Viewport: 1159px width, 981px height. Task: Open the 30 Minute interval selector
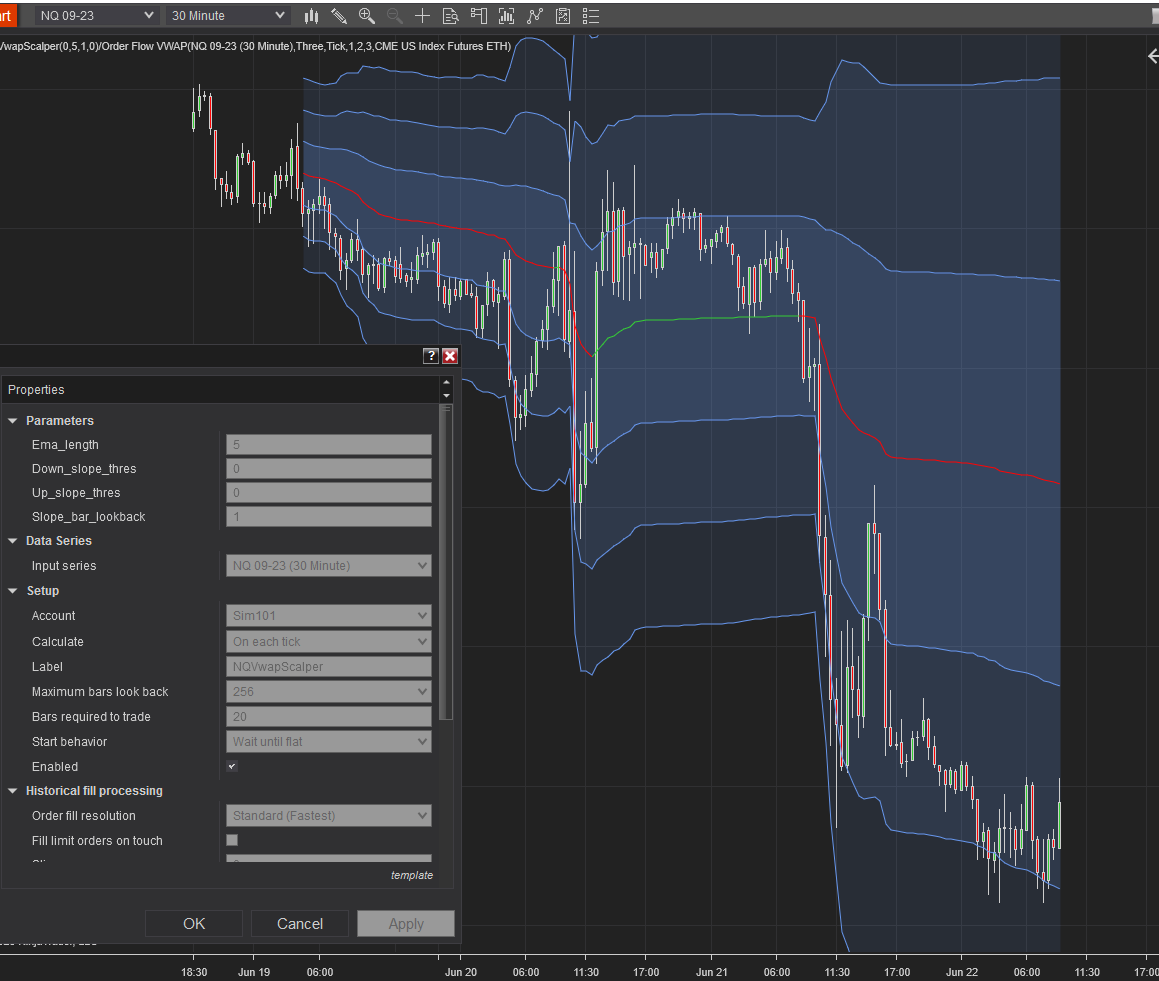tap(228, 16)
